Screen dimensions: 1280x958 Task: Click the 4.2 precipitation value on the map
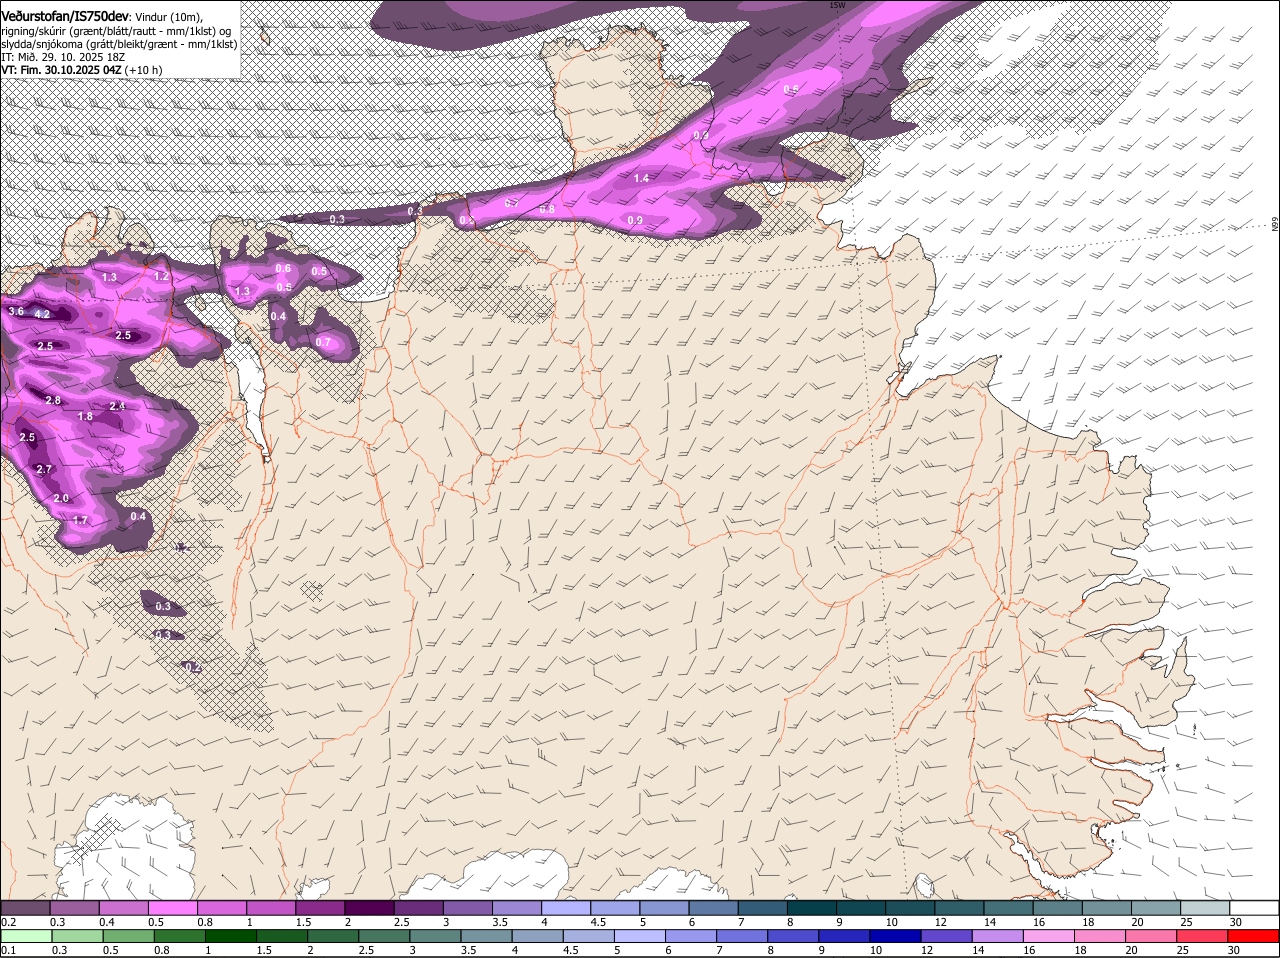tap(42, 314)
